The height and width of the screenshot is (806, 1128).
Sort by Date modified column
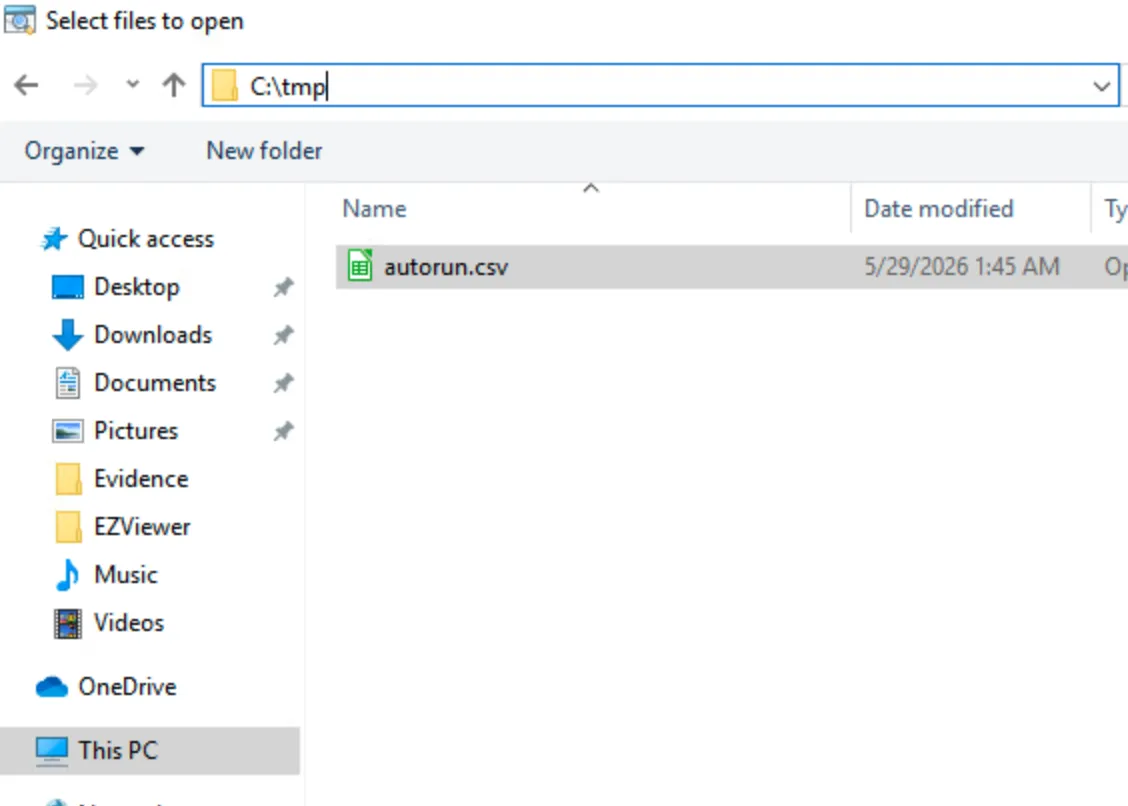click(x=938, y=209)
